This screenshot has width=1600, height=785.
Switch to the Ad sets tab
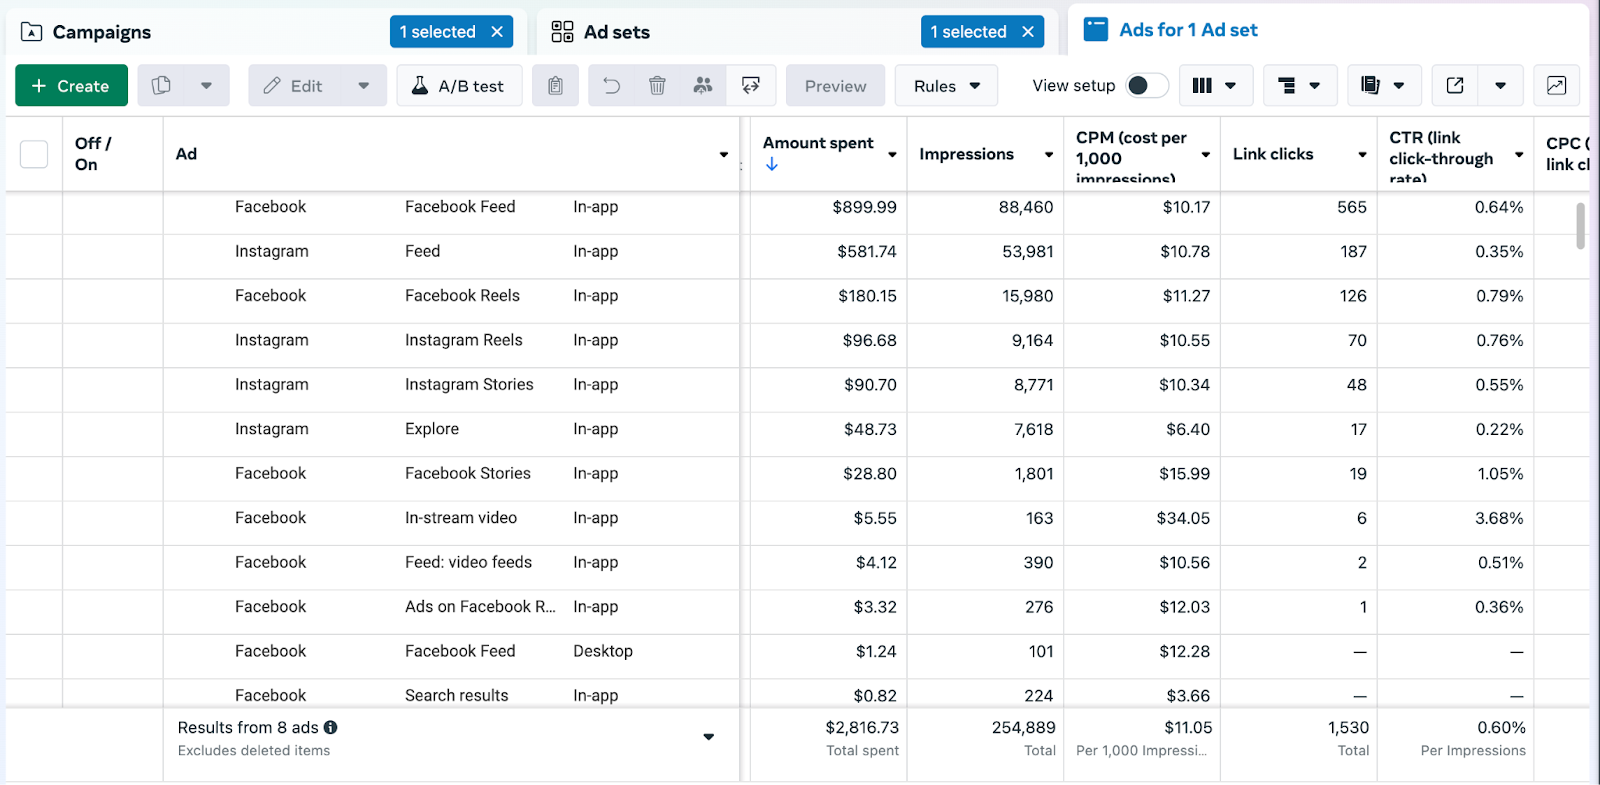615,32
